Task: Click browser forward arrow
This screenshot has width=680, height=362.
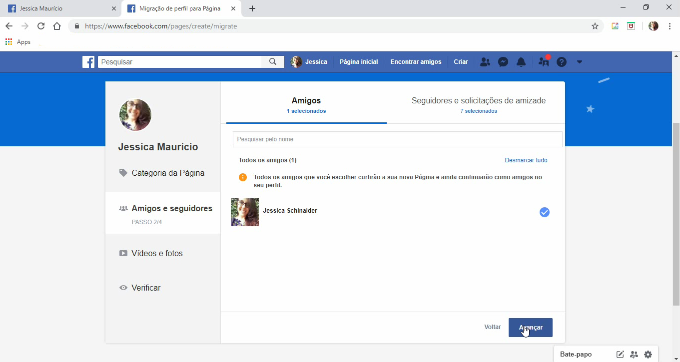Action: (25, 26)
